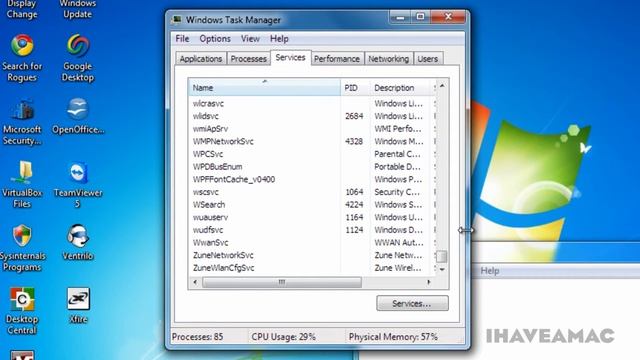Open the VirtualBox Files folder icon

[x=22, y=184]
